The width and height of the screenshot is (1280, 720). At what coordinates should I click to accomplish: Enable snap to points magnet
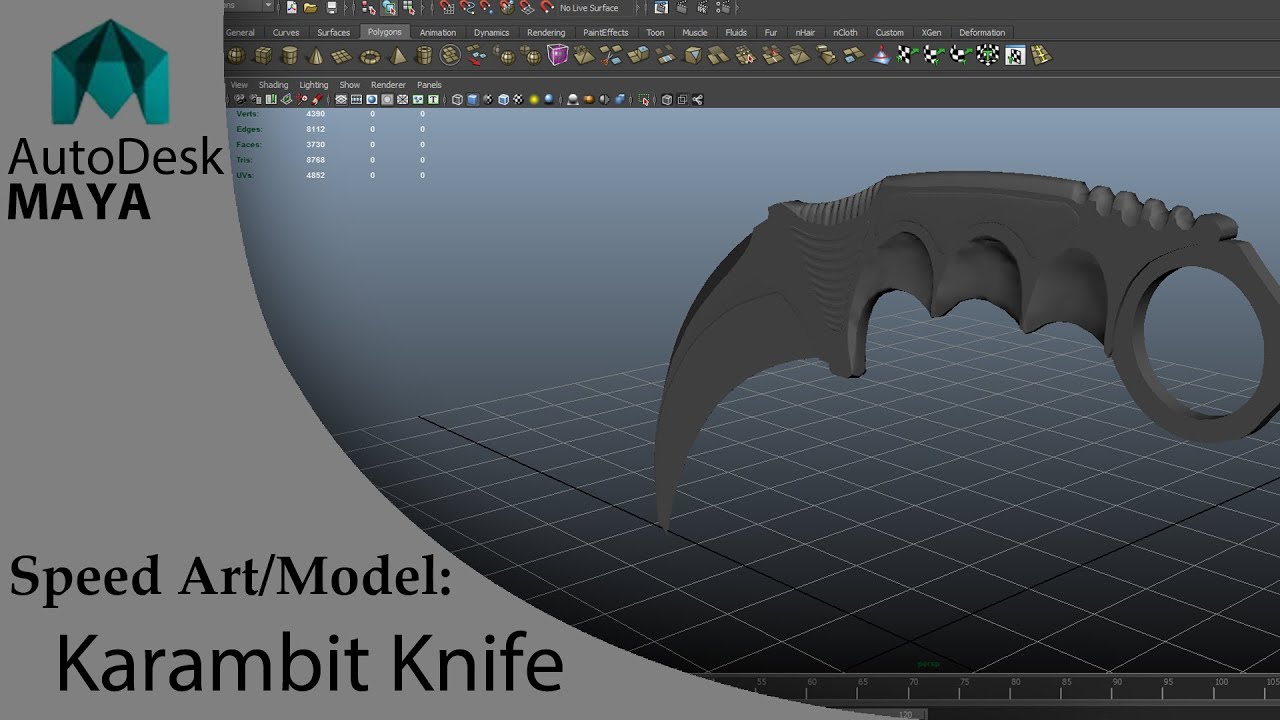(485, 7)
